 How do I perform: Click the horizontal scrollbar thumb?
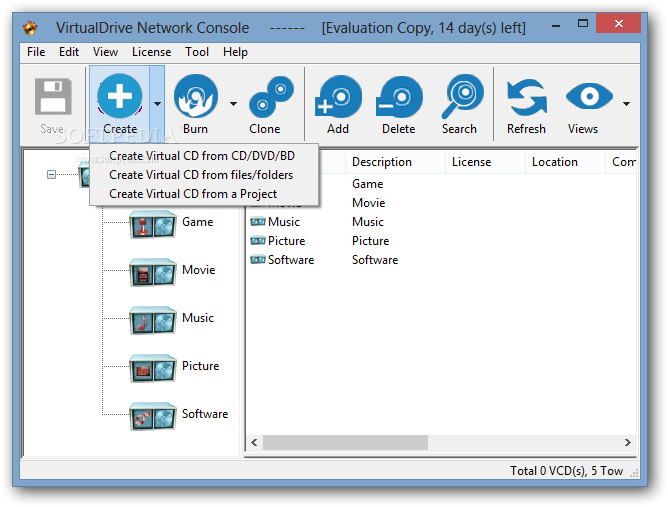tap(345, 442)
